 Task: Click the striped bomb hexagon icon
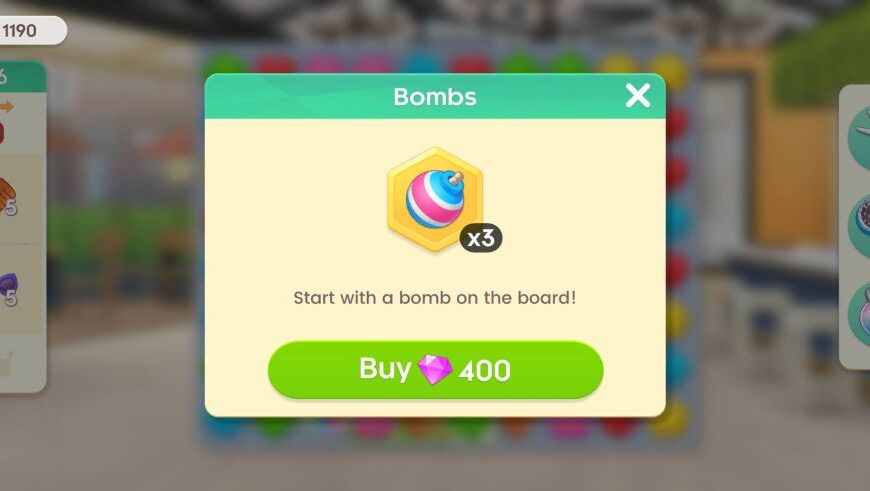(435, 199)
